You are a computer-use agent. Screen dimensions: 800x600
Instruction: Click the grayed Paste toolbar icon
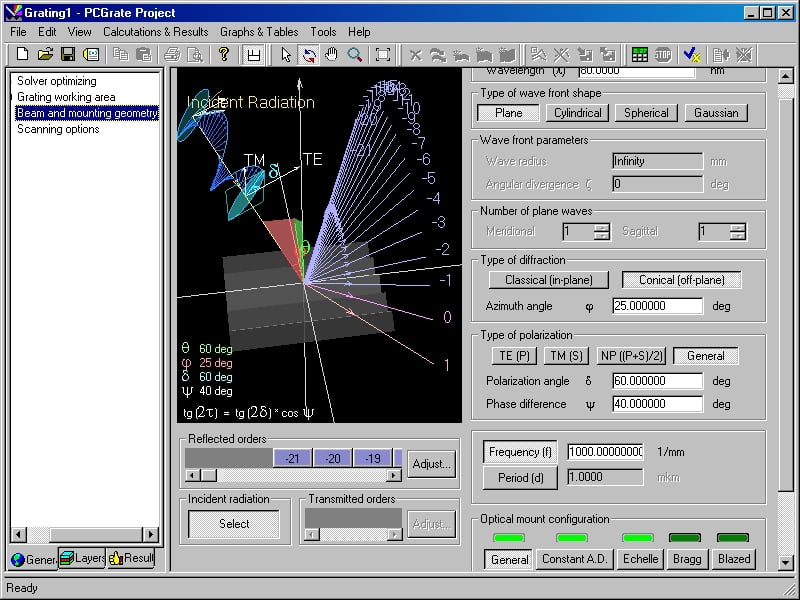(x=144, y=54)
